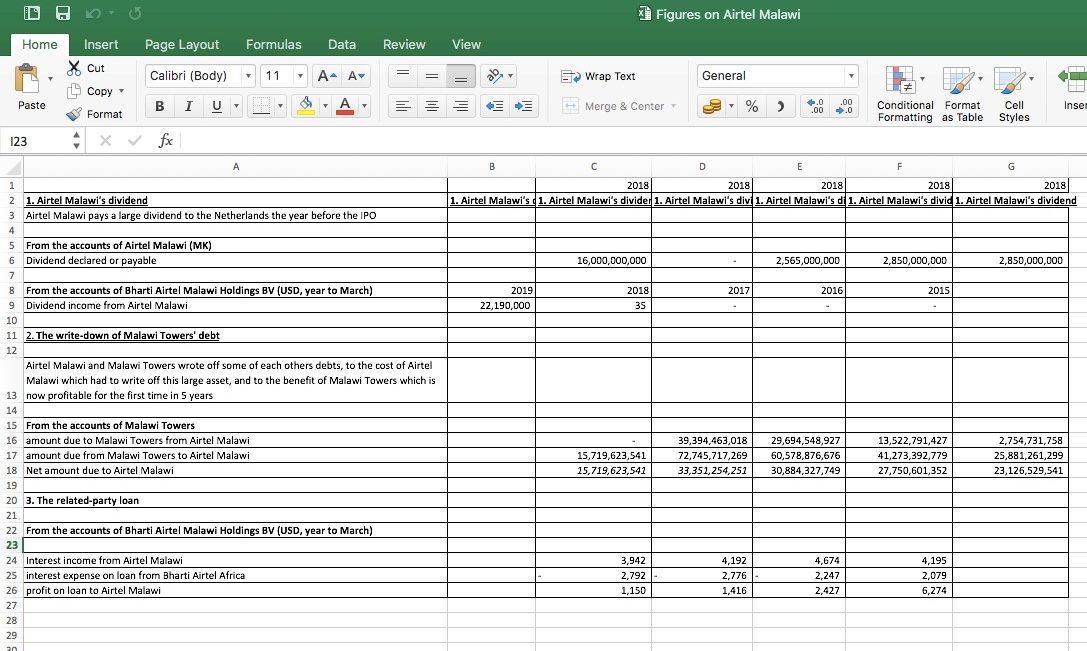Open the Insert ribbon tab
1087x651 pixels.
point(101,44)
